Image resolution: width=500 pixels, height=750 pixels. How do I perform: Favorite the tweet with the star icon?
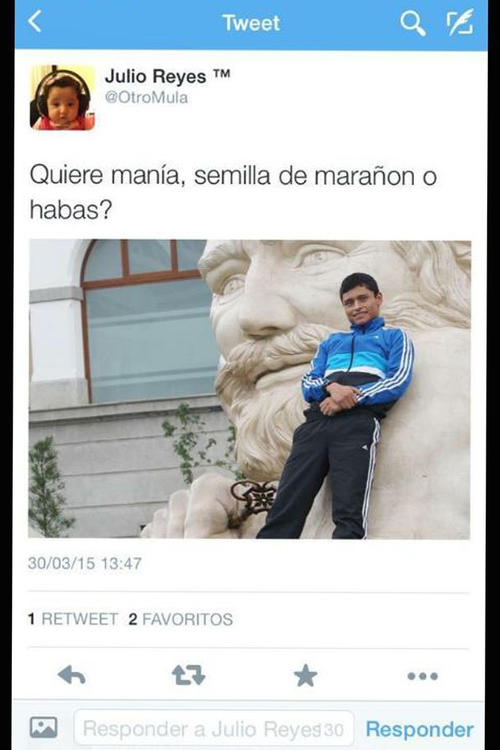tap(305, 676)
